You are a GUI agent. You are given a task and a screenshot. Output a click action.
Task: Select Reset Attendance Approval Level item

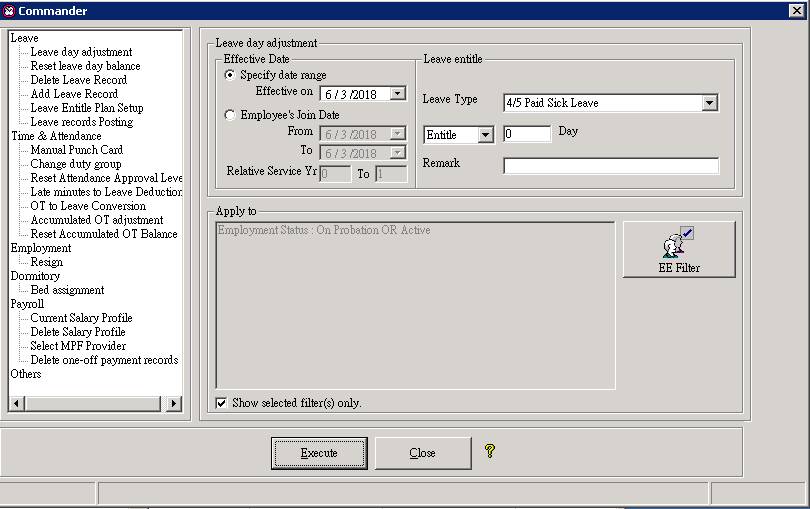106,178
